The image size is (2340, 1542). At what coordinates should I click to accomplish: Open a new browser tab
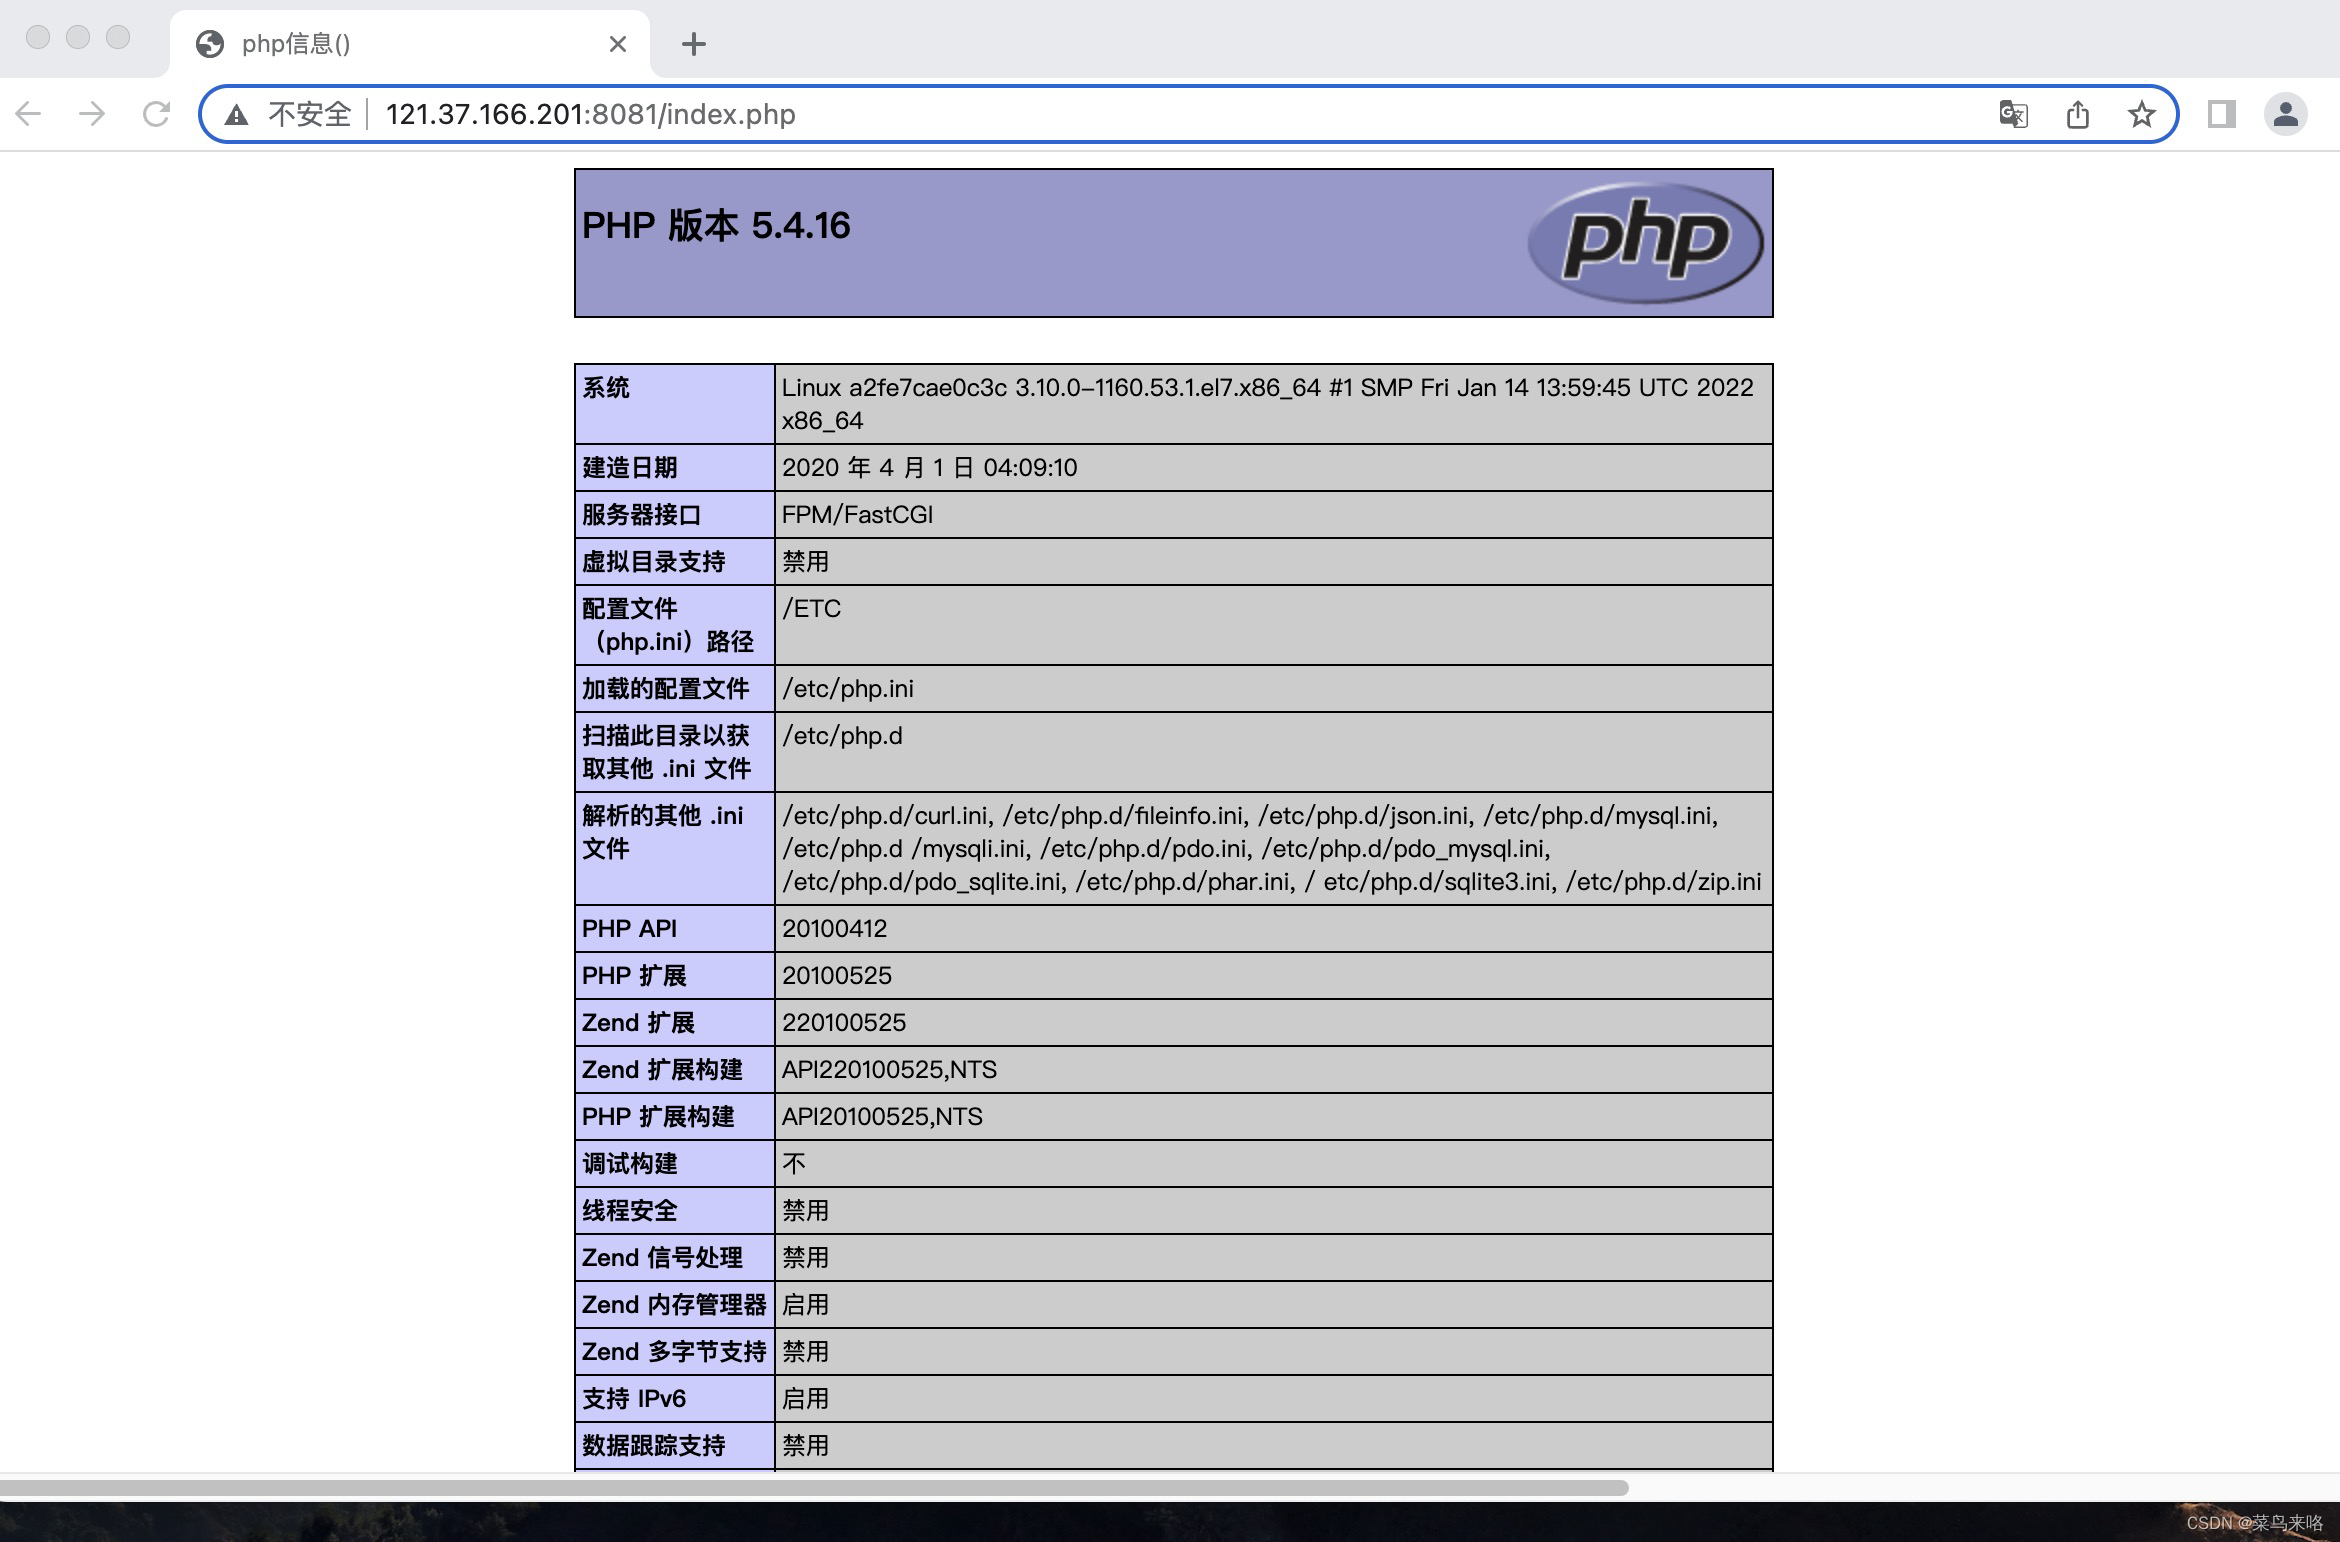[x=693, y=44]
